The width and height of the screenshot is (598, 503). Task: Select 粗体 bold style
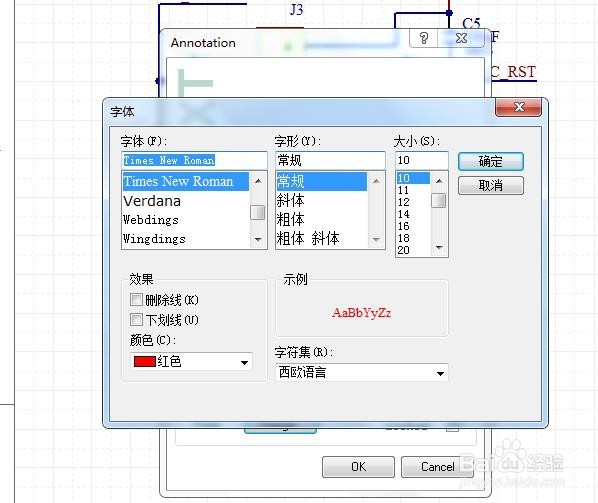click(x=322, y=220)
